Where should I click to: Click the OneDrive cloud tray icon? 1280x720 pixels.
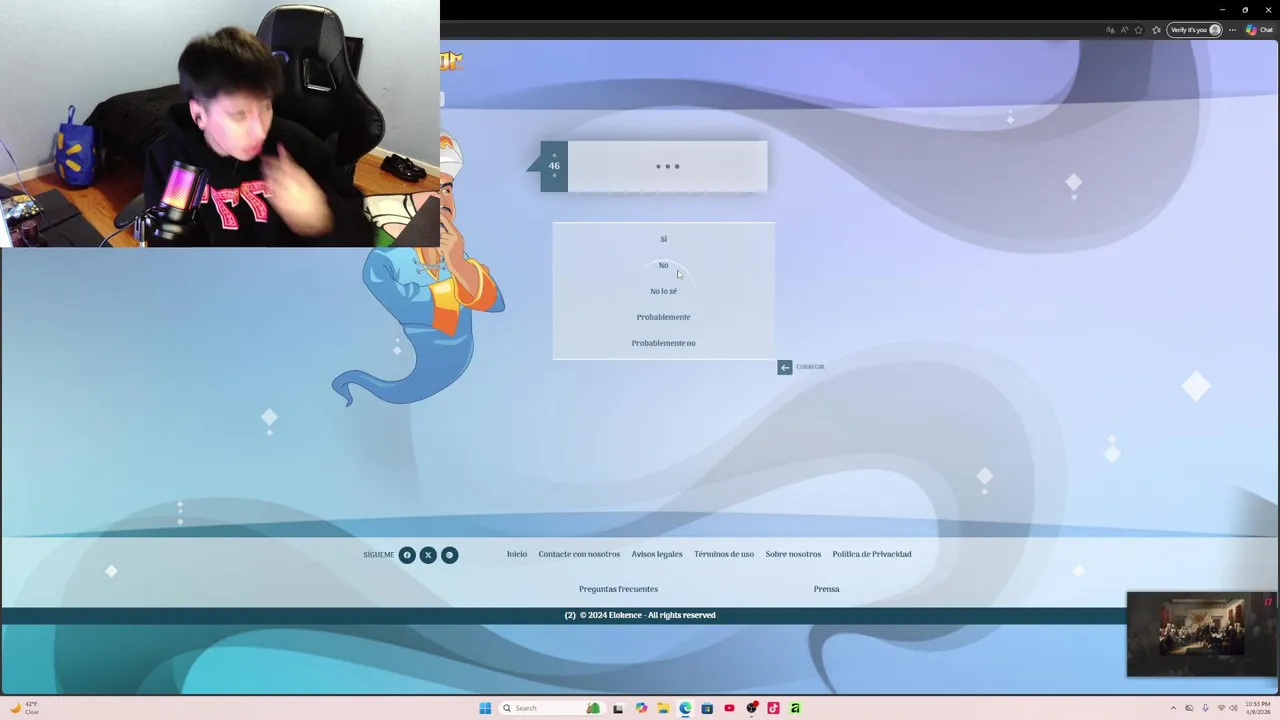1189,708
